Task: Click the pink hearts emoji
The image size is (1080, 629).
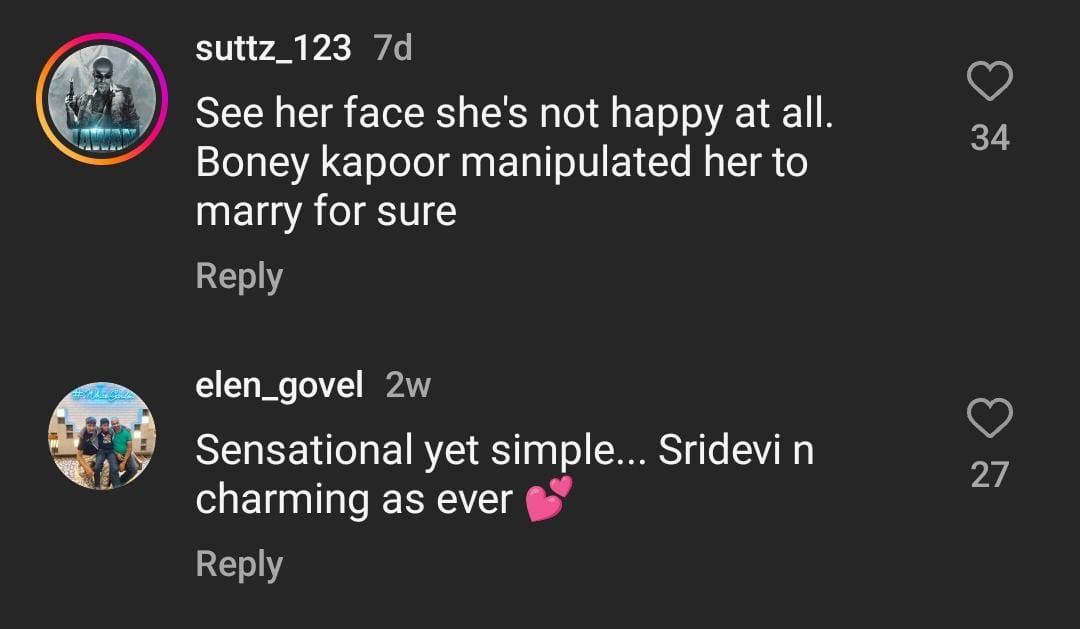Action: [x=549, y=499]
